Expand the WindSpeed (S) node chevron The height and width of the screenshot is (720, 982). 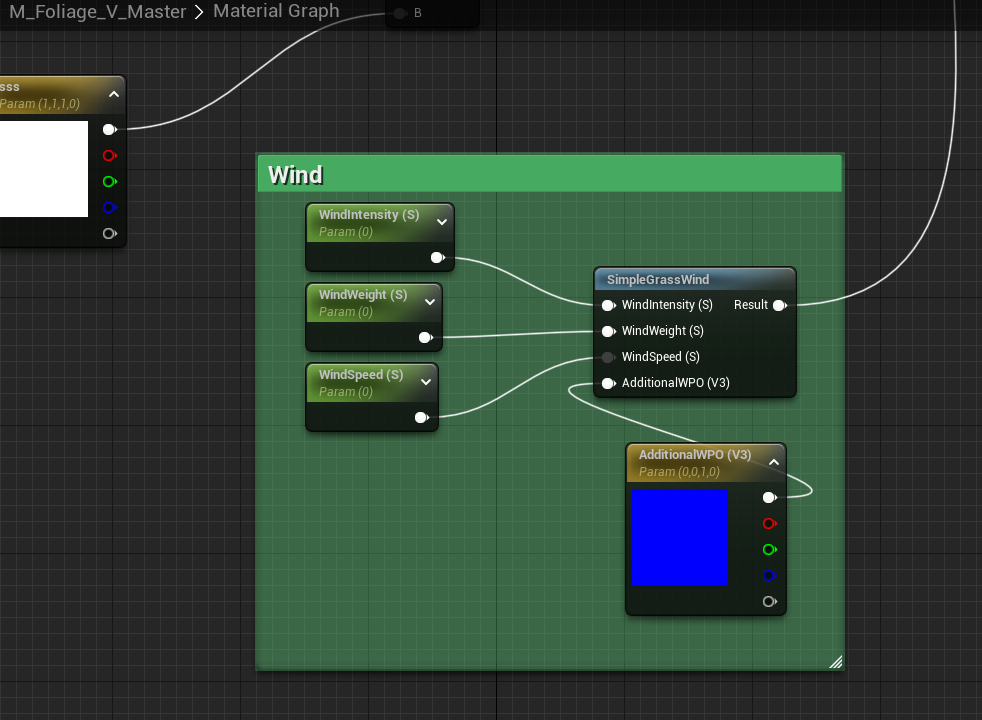point(426,382)
